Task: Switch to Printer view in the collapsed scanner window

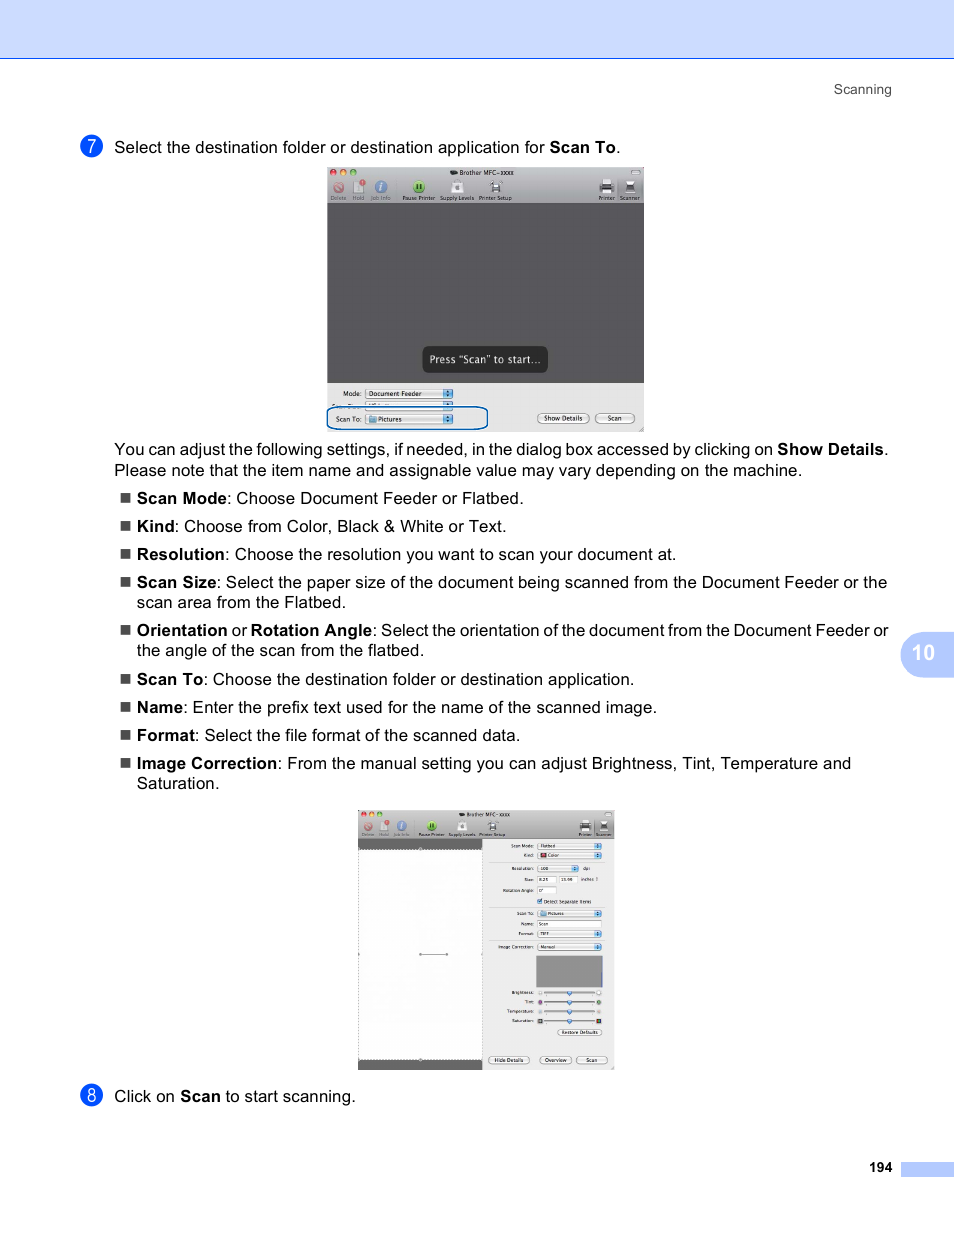Action: tap(606, 188)
